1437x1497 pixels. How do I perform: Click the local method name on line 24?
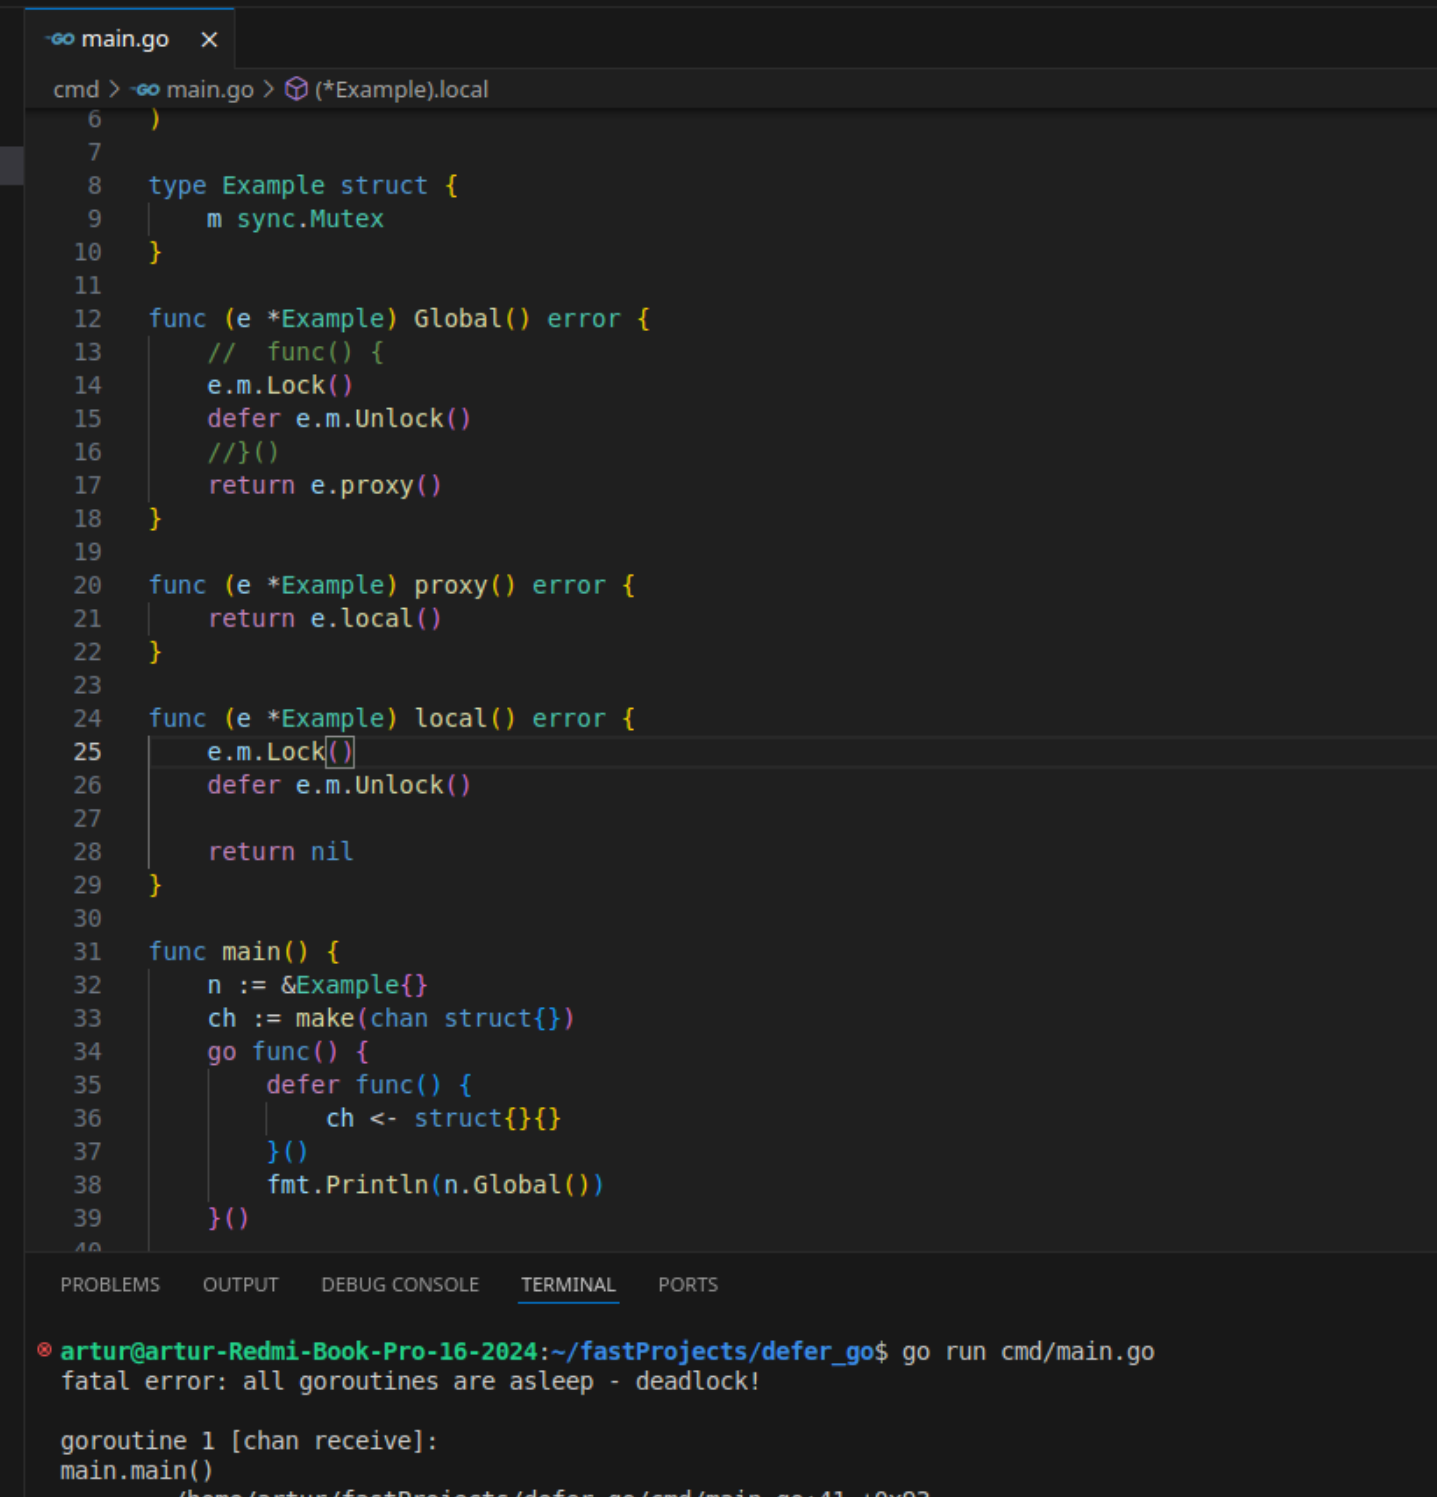coord(451,718)
